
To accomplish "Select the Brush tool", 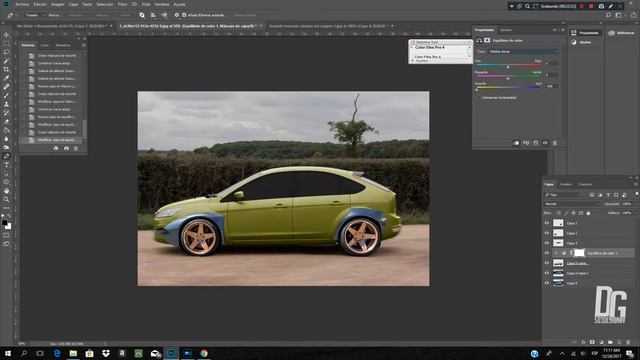I will coord(7,96).
